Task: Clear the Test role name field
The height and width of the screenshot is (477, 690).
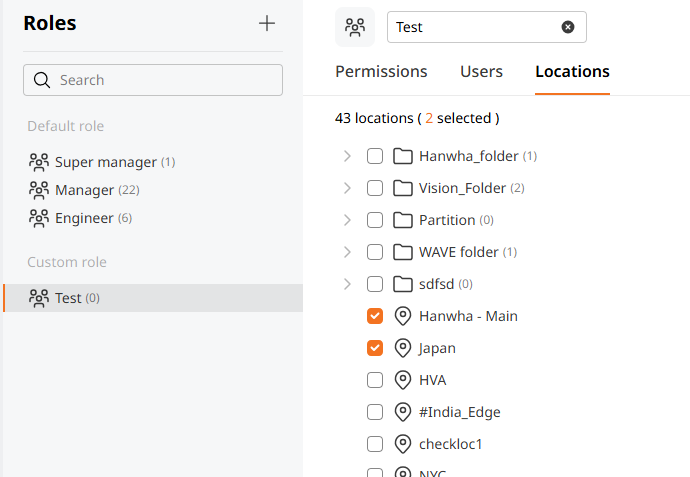Action: coord(568,27)
